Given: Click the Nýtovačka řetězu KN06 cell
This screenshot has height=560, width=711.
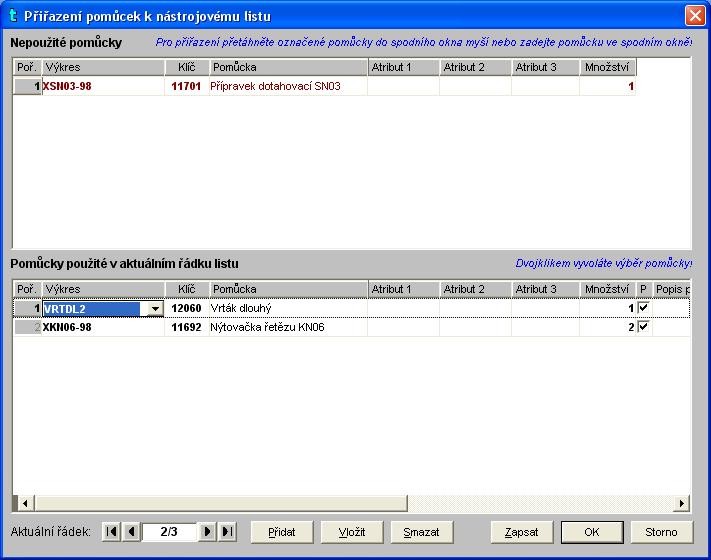Looking at the screenshot, I should (288, 327).
